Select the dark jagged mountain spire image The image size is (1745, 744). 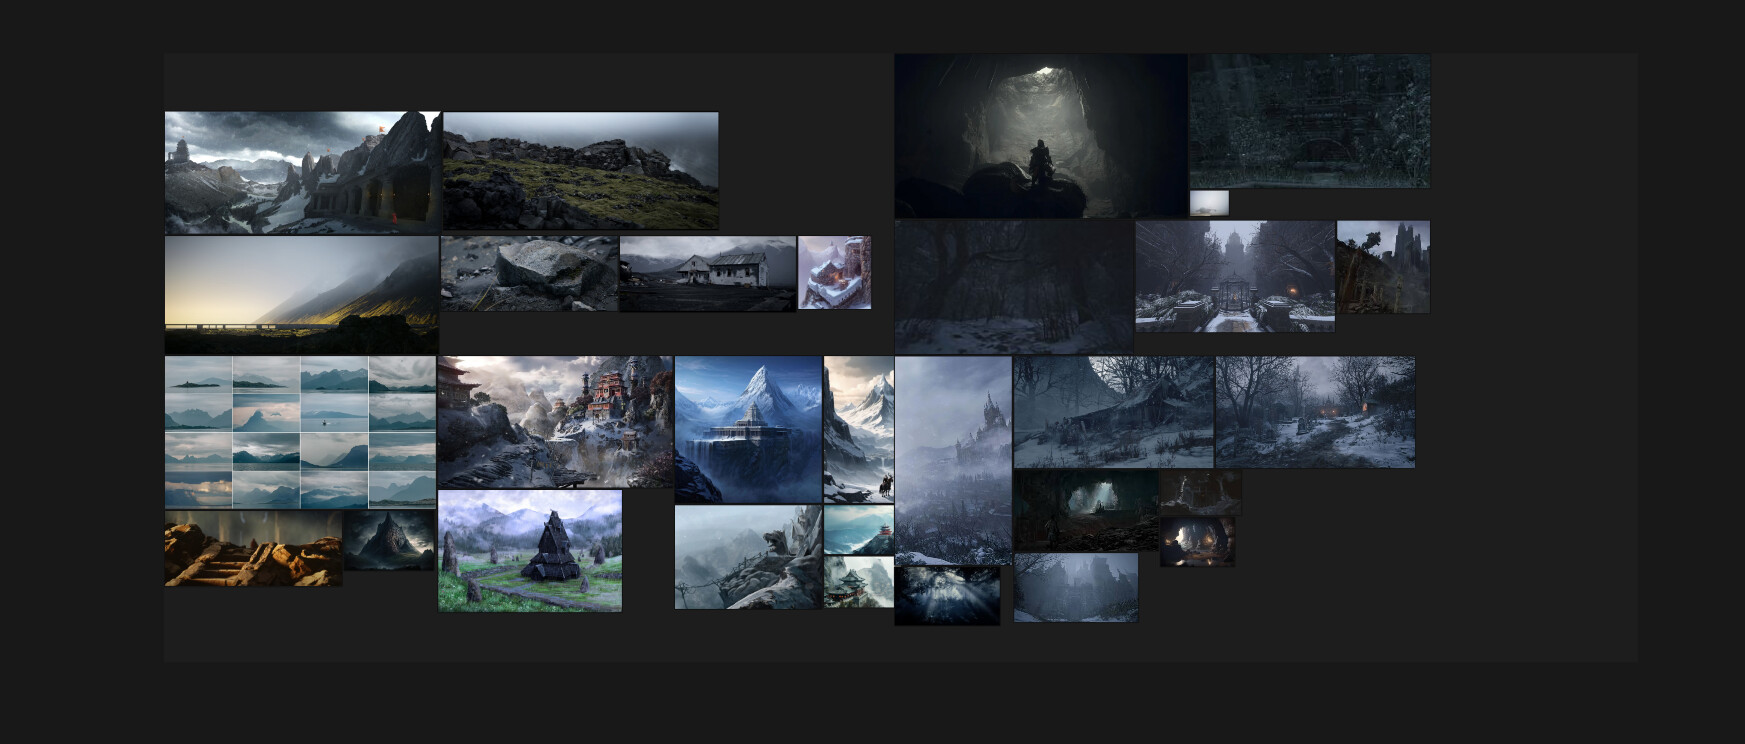(x=389, y=540)
